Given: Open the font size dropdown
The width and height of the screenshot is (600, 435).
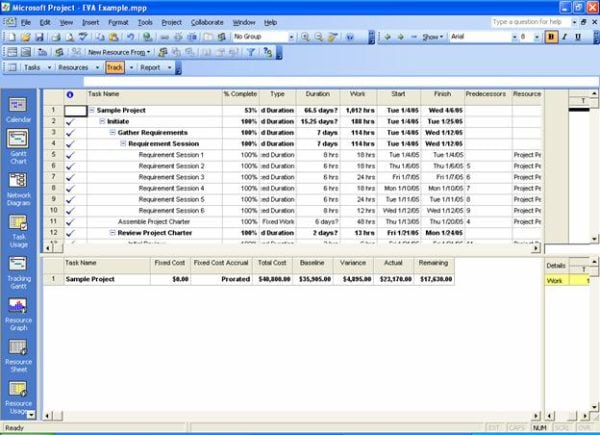Looking at the screenshot, I should (x=537, y=37).
